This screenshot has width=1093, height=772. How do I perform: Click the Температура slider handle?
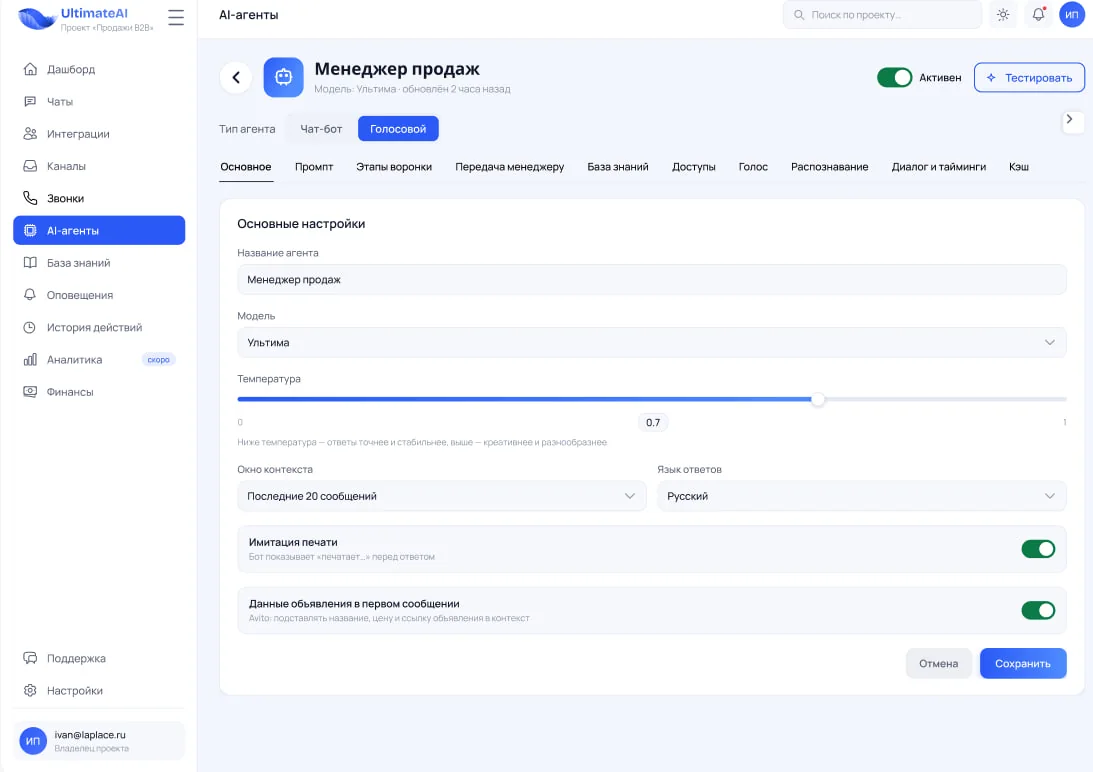pos(818,400)
